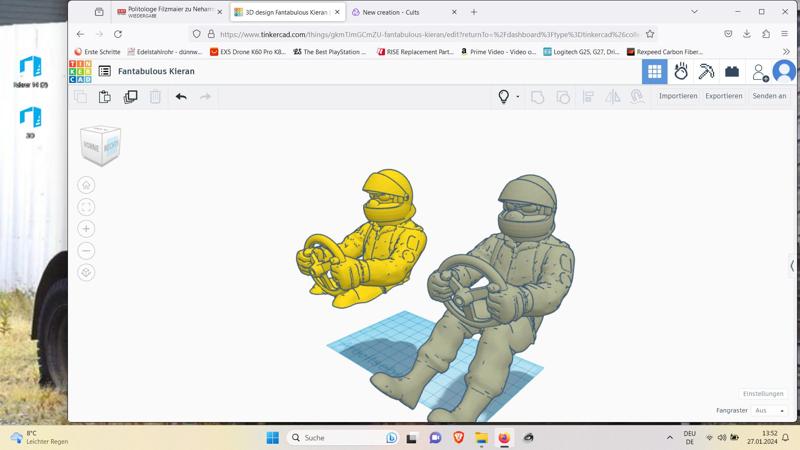The width and height of the screenshot is (800, 450).
Task: Click the Delete trash icon
Action: (x=155, y=96)
